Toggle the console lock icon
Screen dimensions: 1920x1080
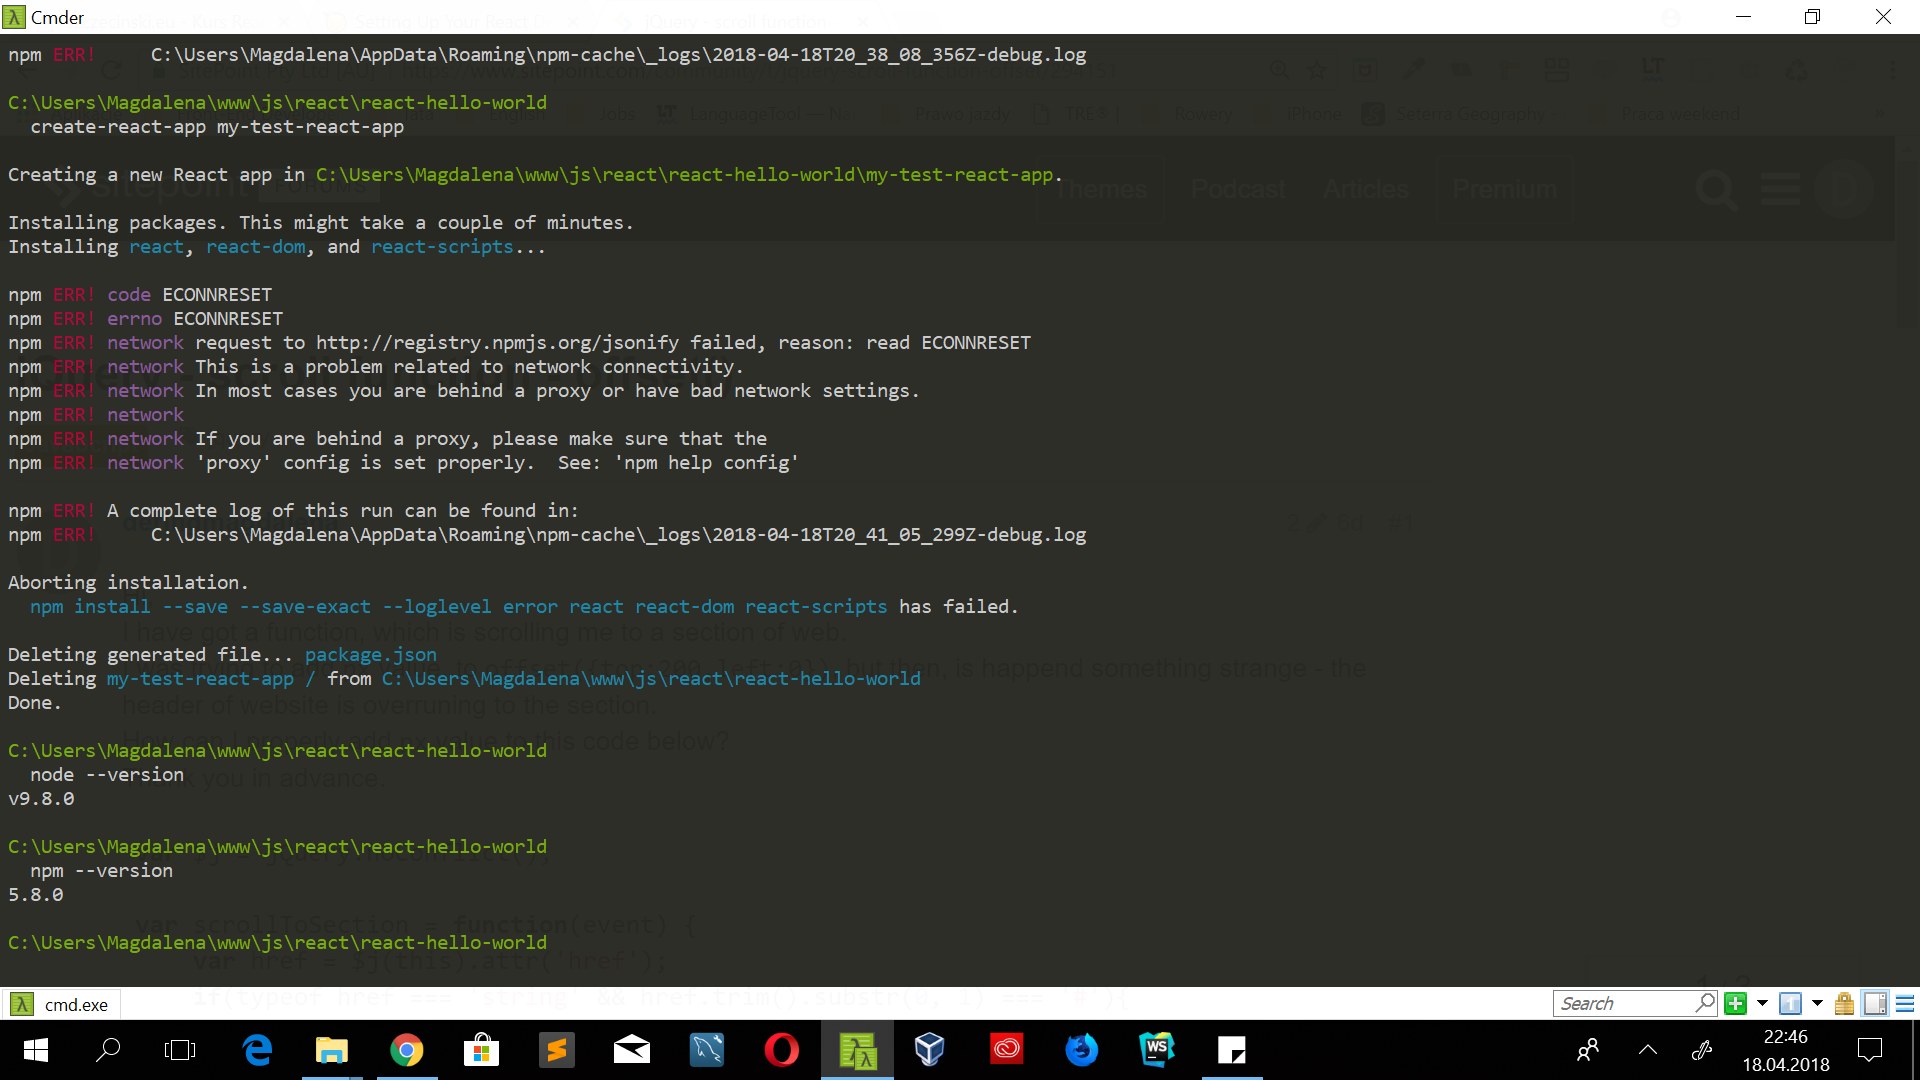click(x=1844, y=1003)
